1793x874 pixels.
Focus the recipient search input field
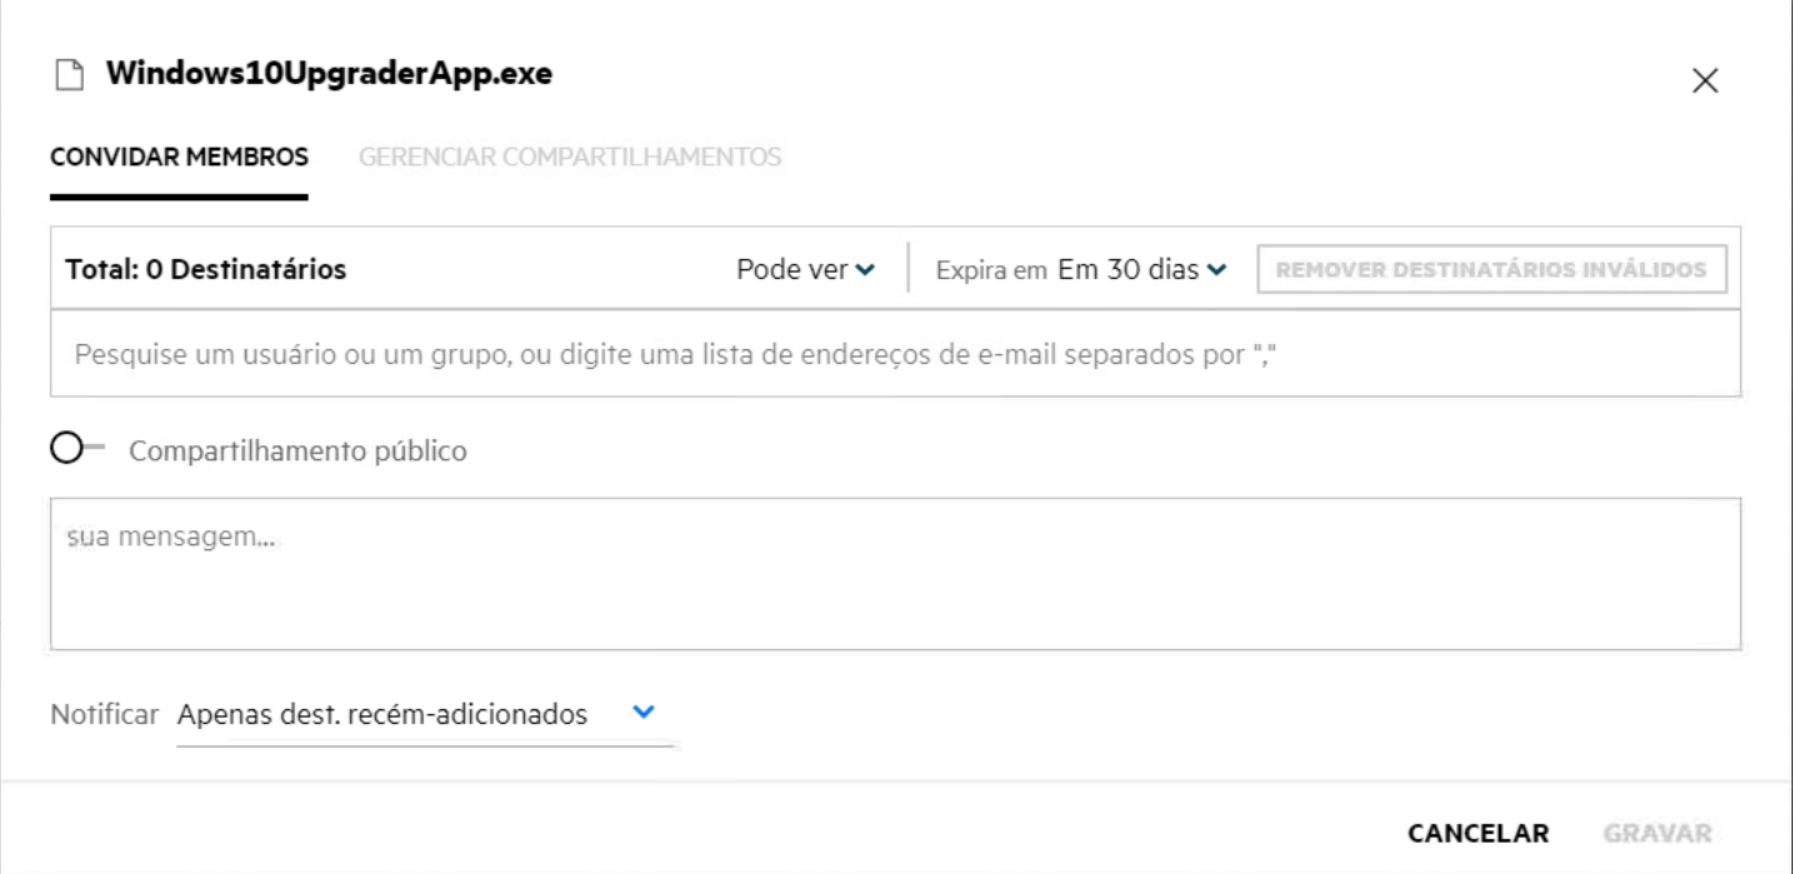pos(895,354)
